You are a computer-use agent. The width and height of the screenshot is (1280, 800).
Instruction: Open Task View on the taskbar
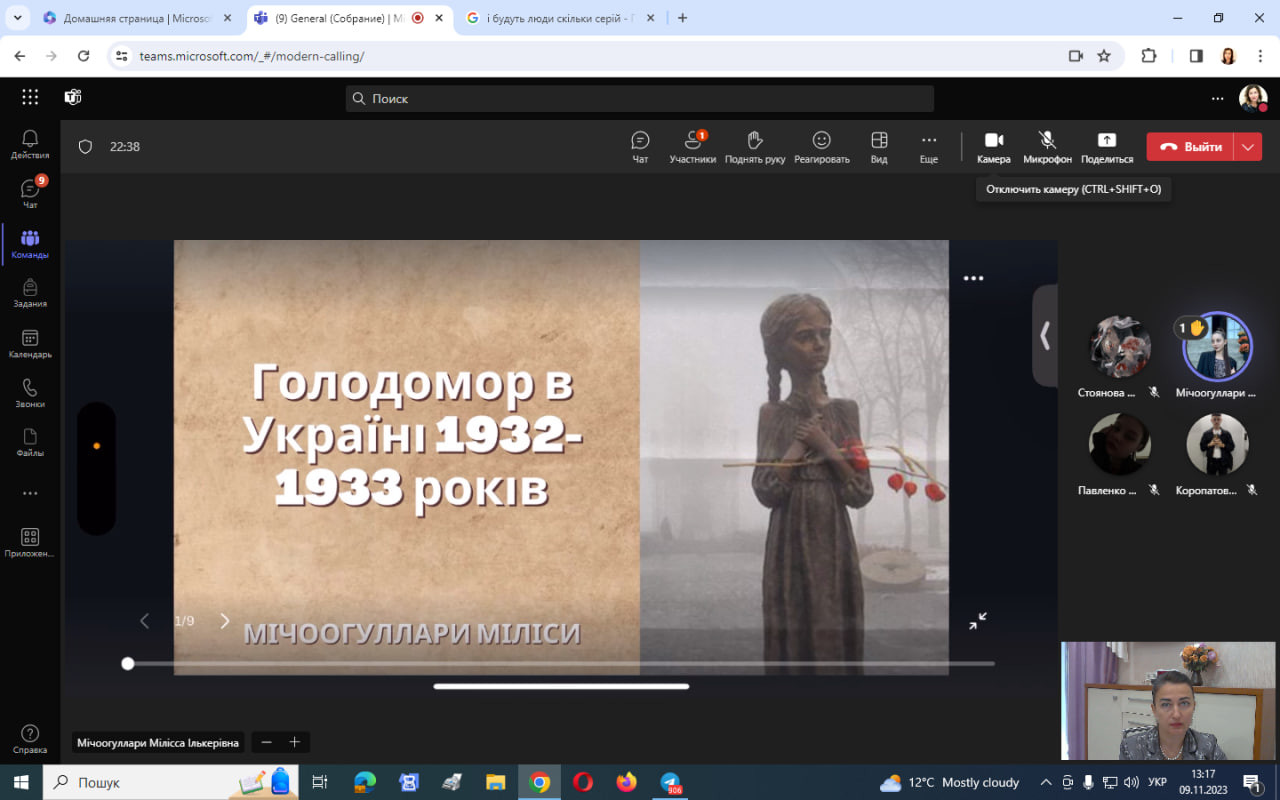pos(320,782)
